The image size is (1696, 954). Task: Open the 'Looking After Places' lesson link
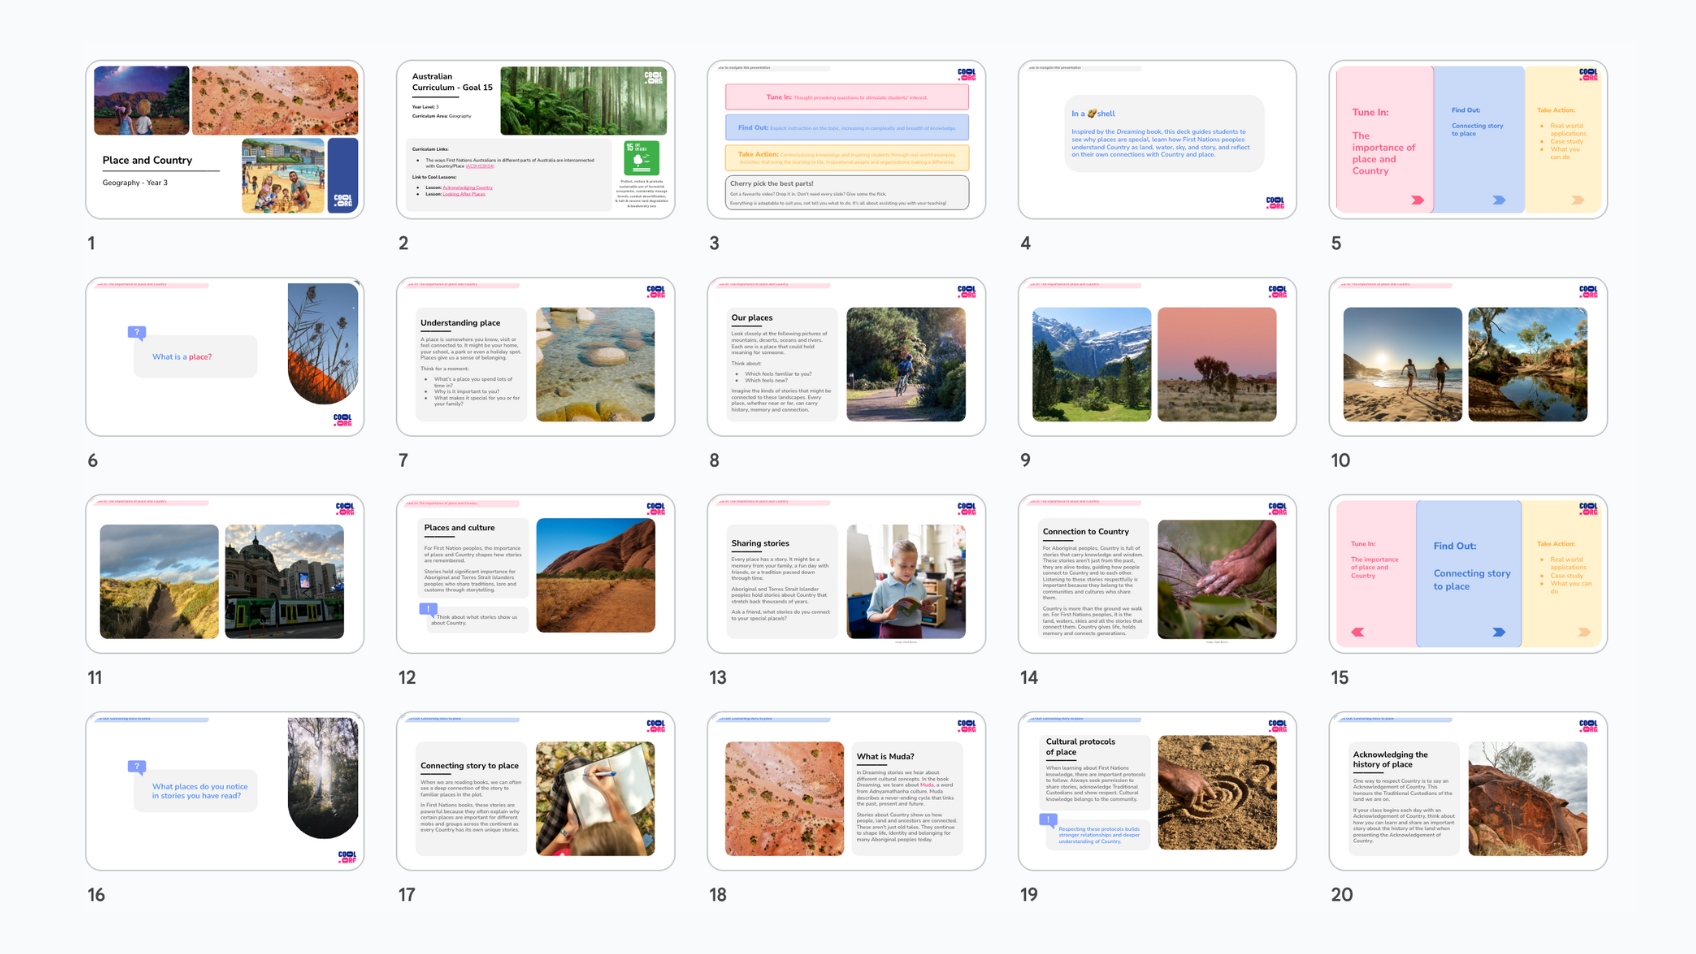(x=464, y=194)
